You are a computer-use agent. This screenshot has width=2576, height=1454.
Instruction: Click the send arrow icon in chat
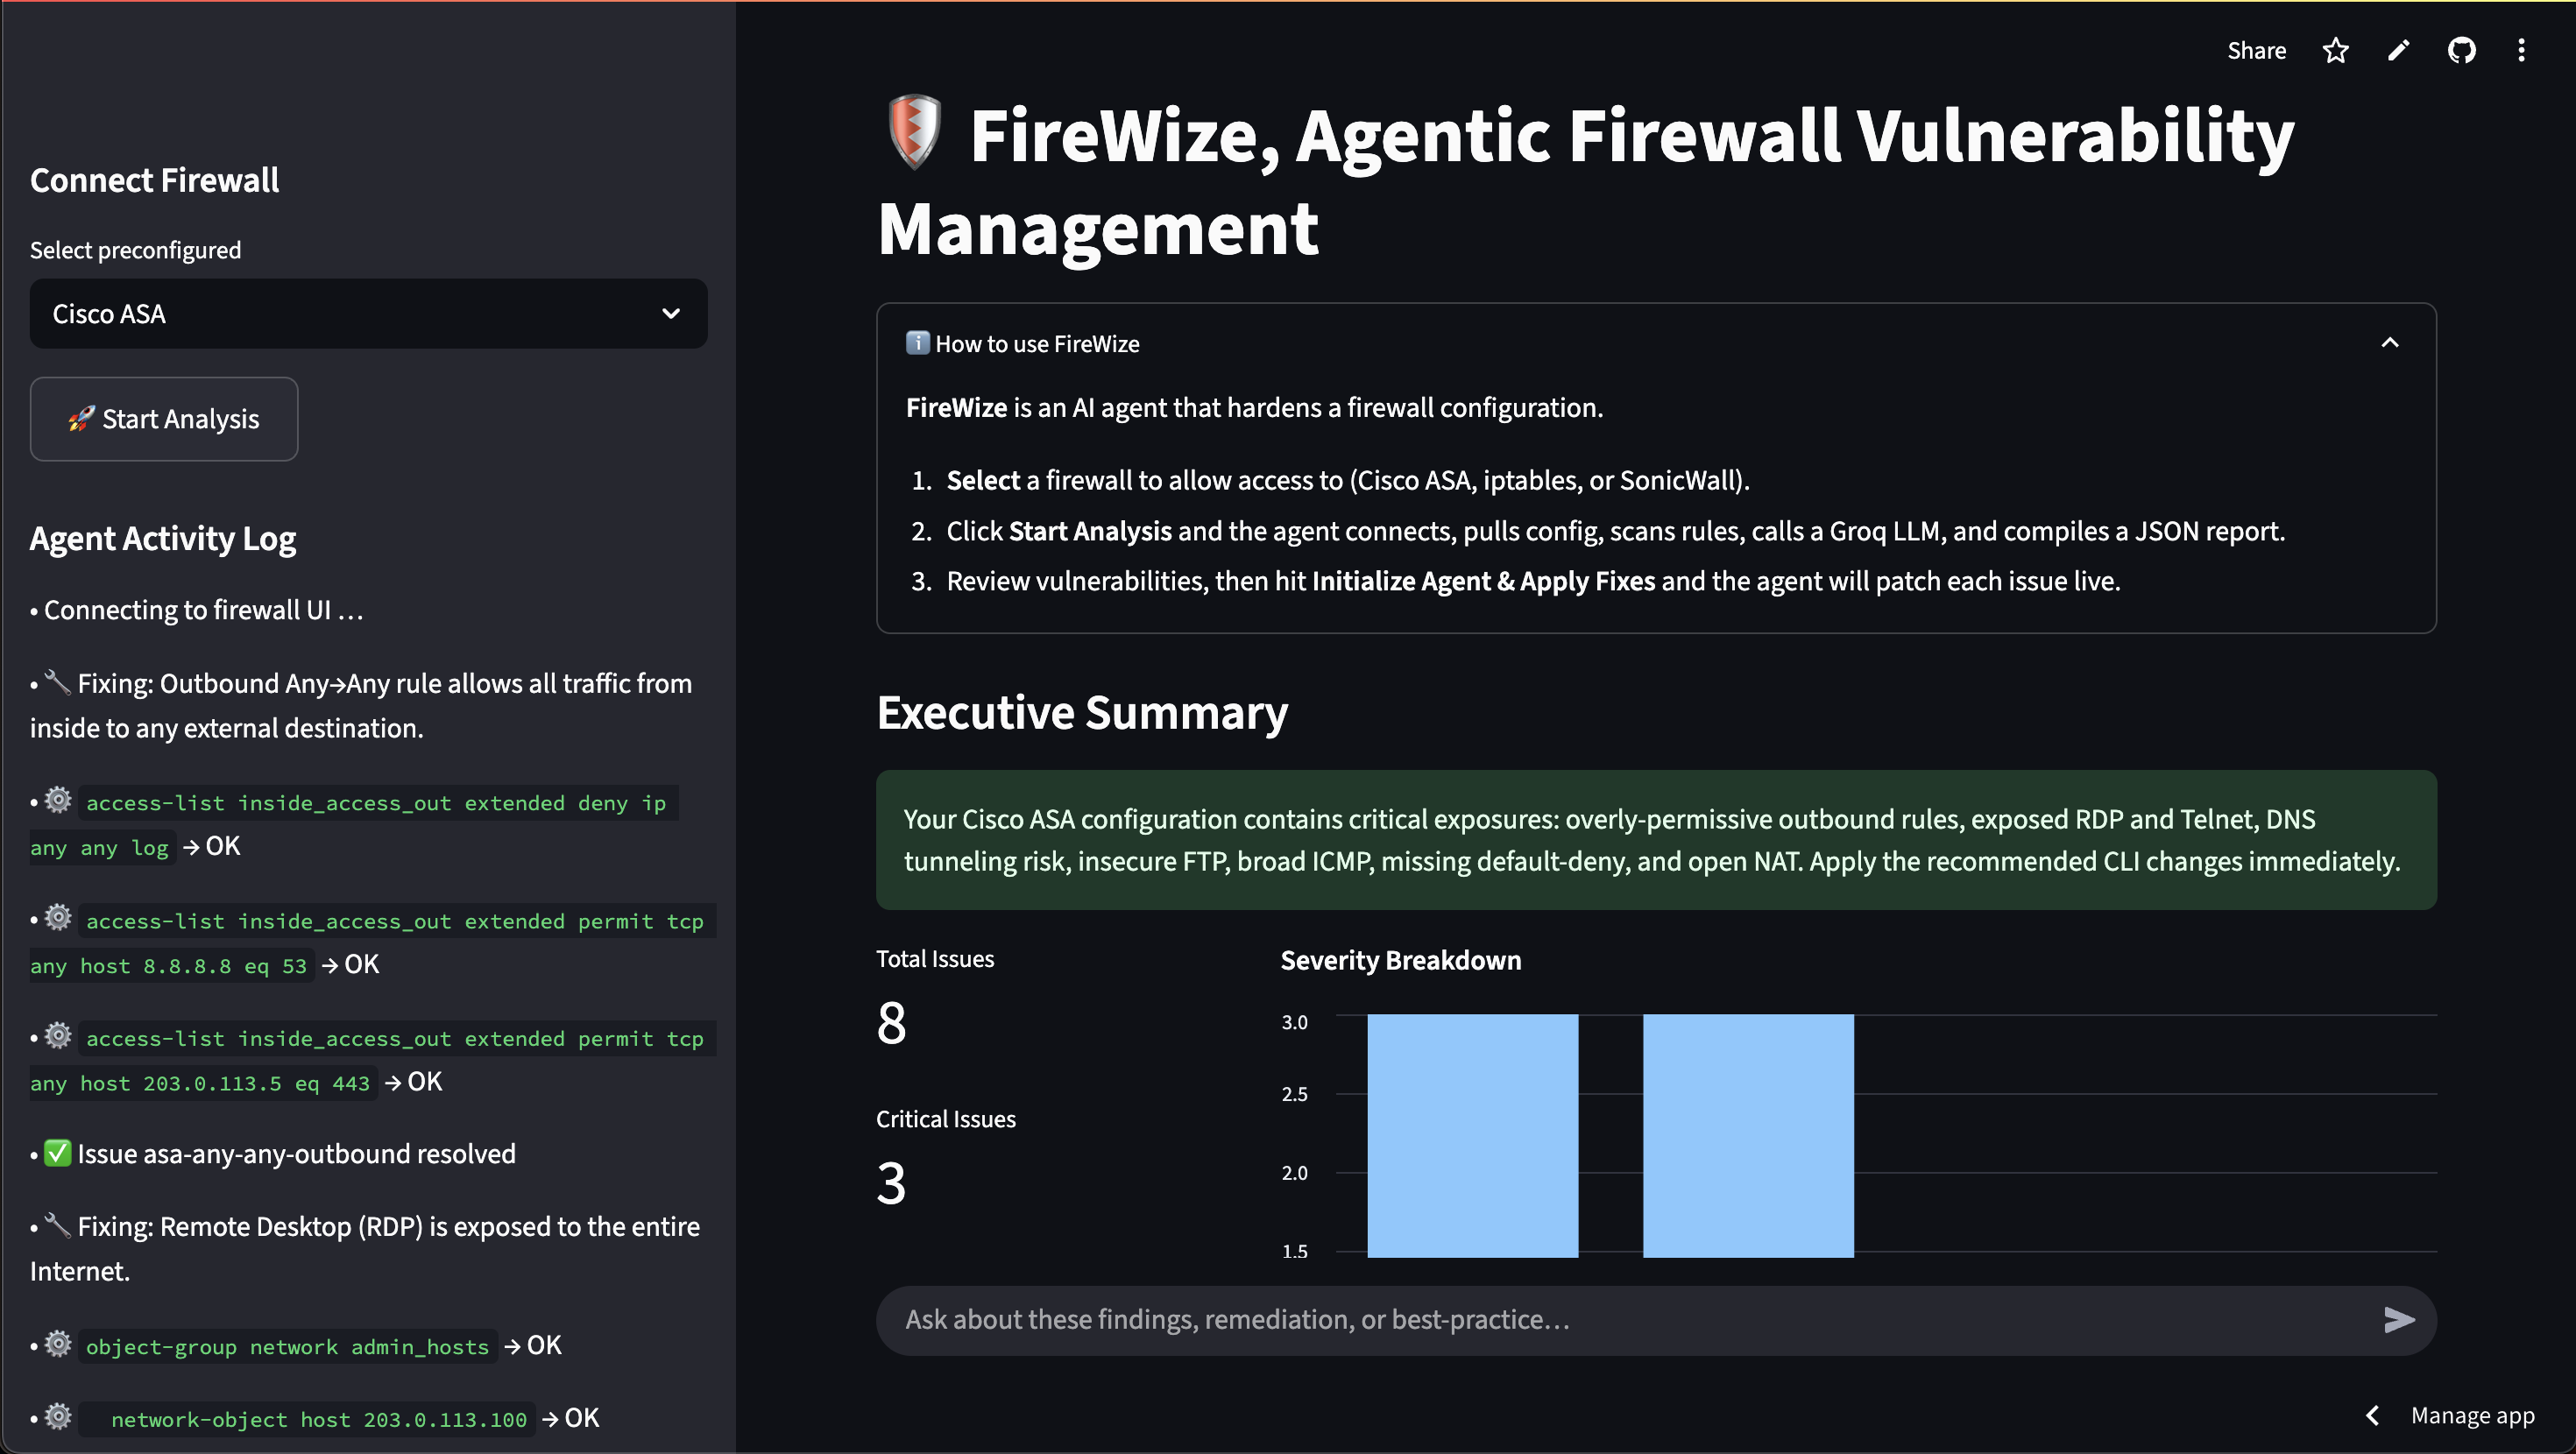click(x=2398, y=1320)
